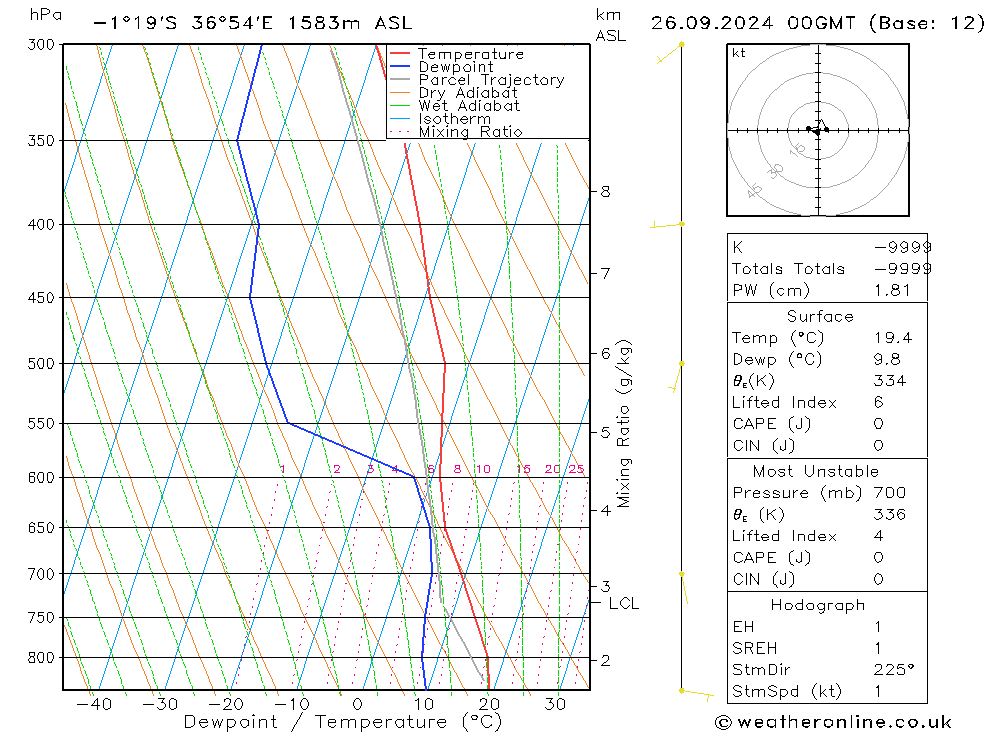Image resolution: width=1000 pixels, height=733 pixels.
Task: Click the K index value -9999
Action: coord(902,247)
